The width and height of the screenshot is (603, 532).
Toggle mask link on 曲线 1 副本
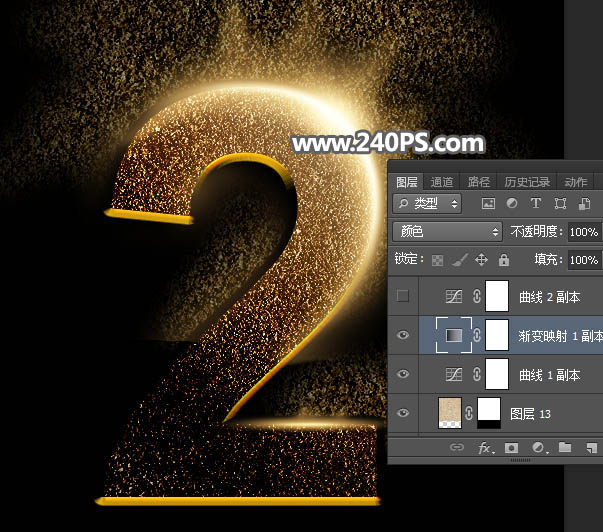476,374
